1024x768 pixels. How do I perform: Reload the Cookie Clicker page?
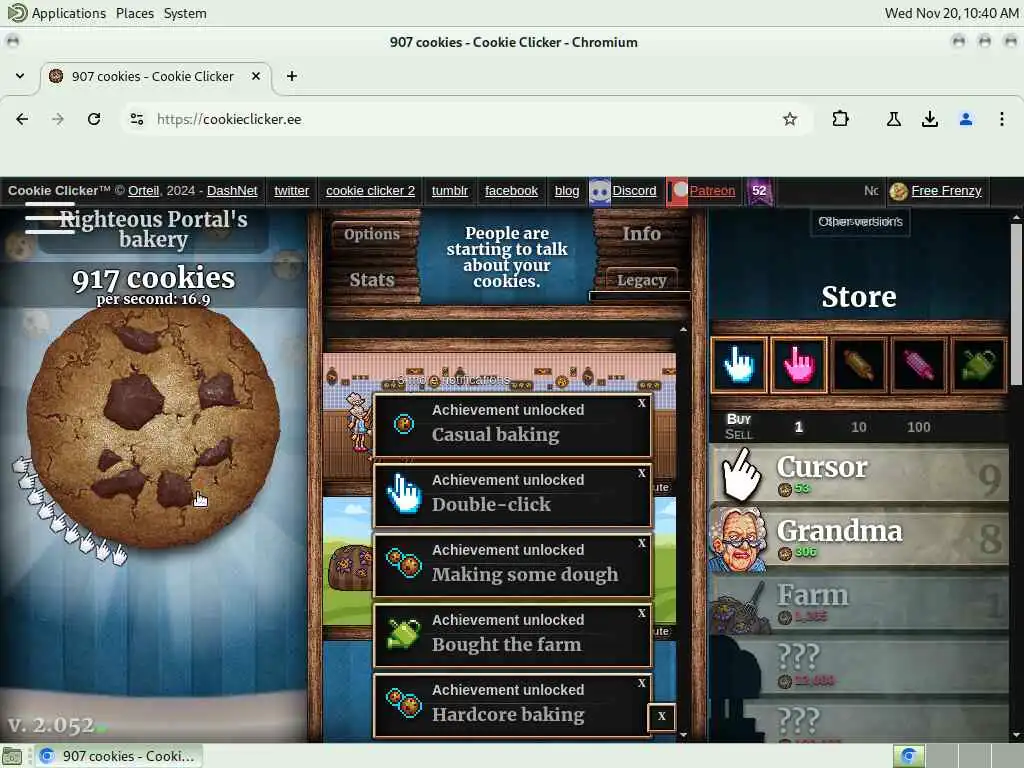(x=94, y=119)
